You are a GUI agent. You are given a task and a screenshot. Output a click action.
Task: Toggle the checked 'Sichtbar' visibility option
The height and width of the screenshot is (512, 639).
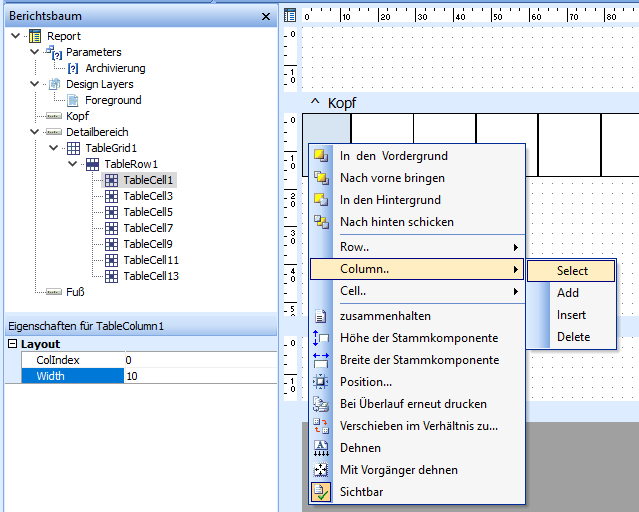pos(362,492)
